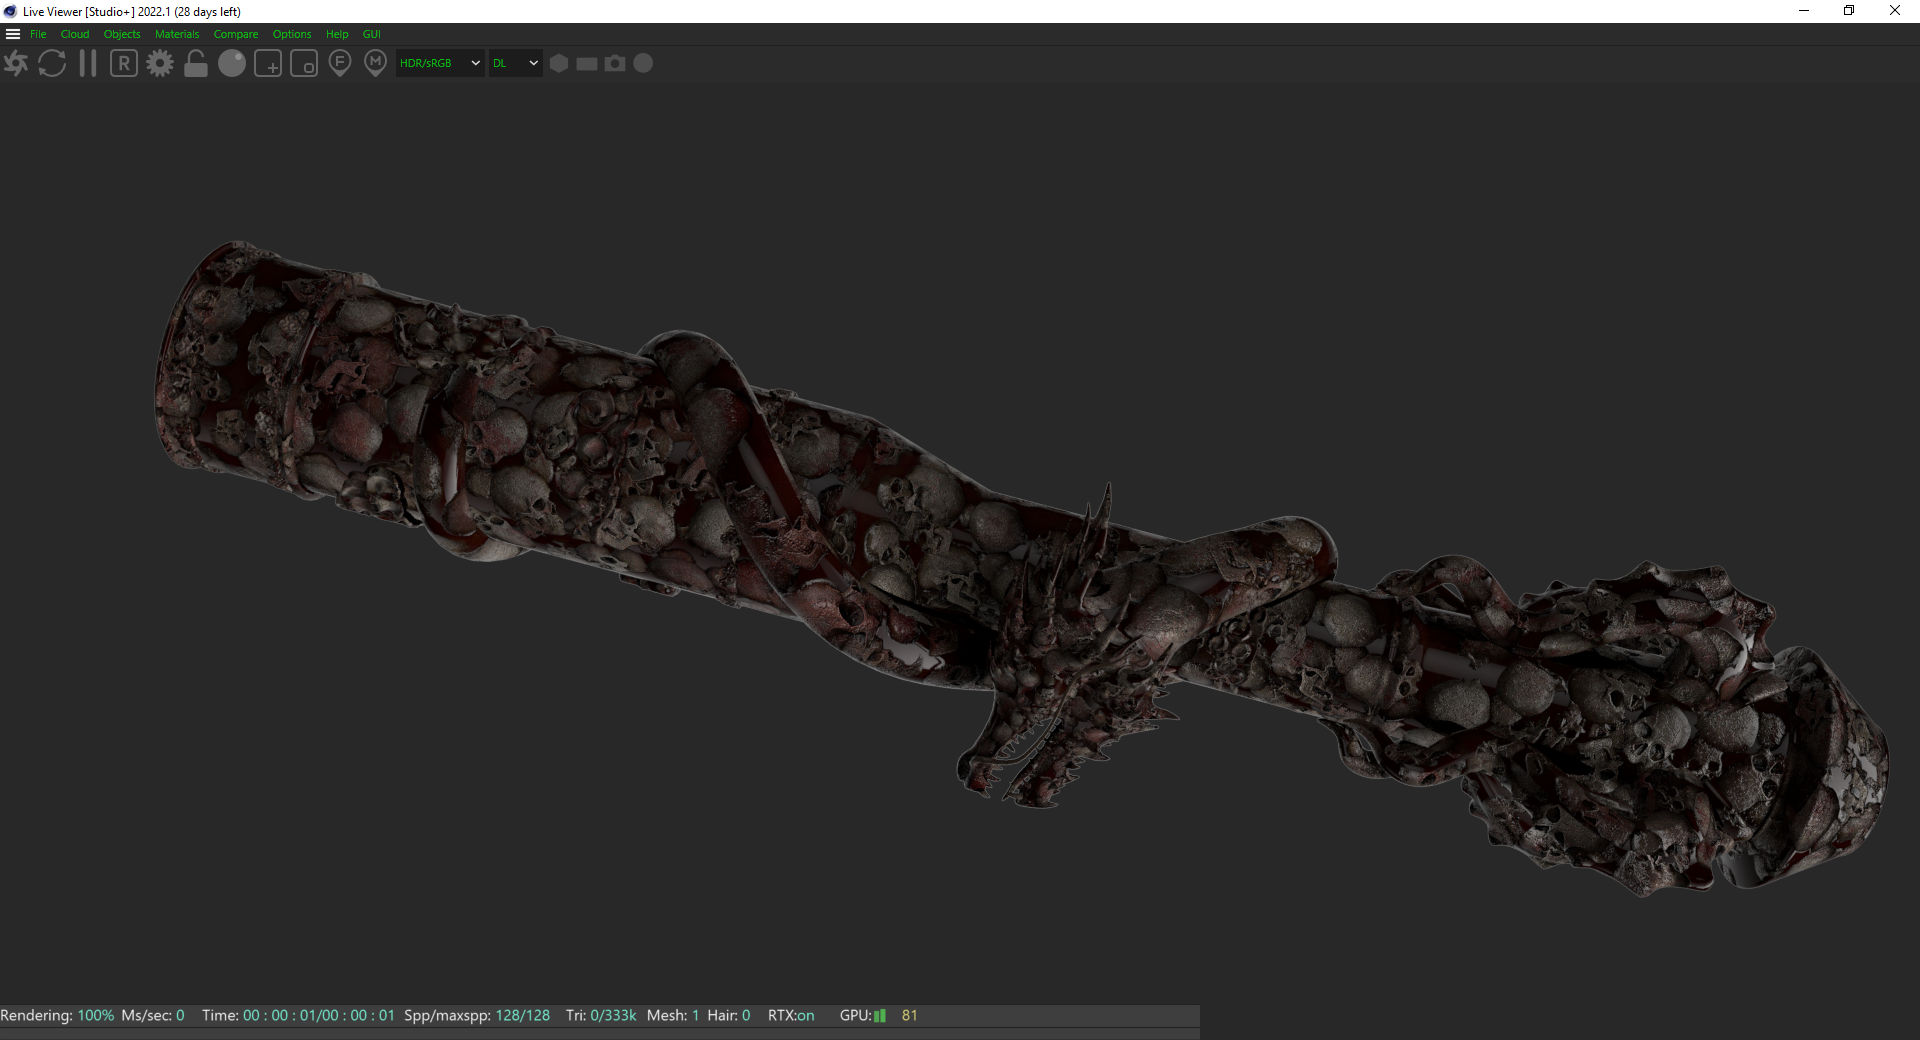Viewport: 1920px width, 1040px height.
Task: Enable the film region tool
Action: [304, 64]
